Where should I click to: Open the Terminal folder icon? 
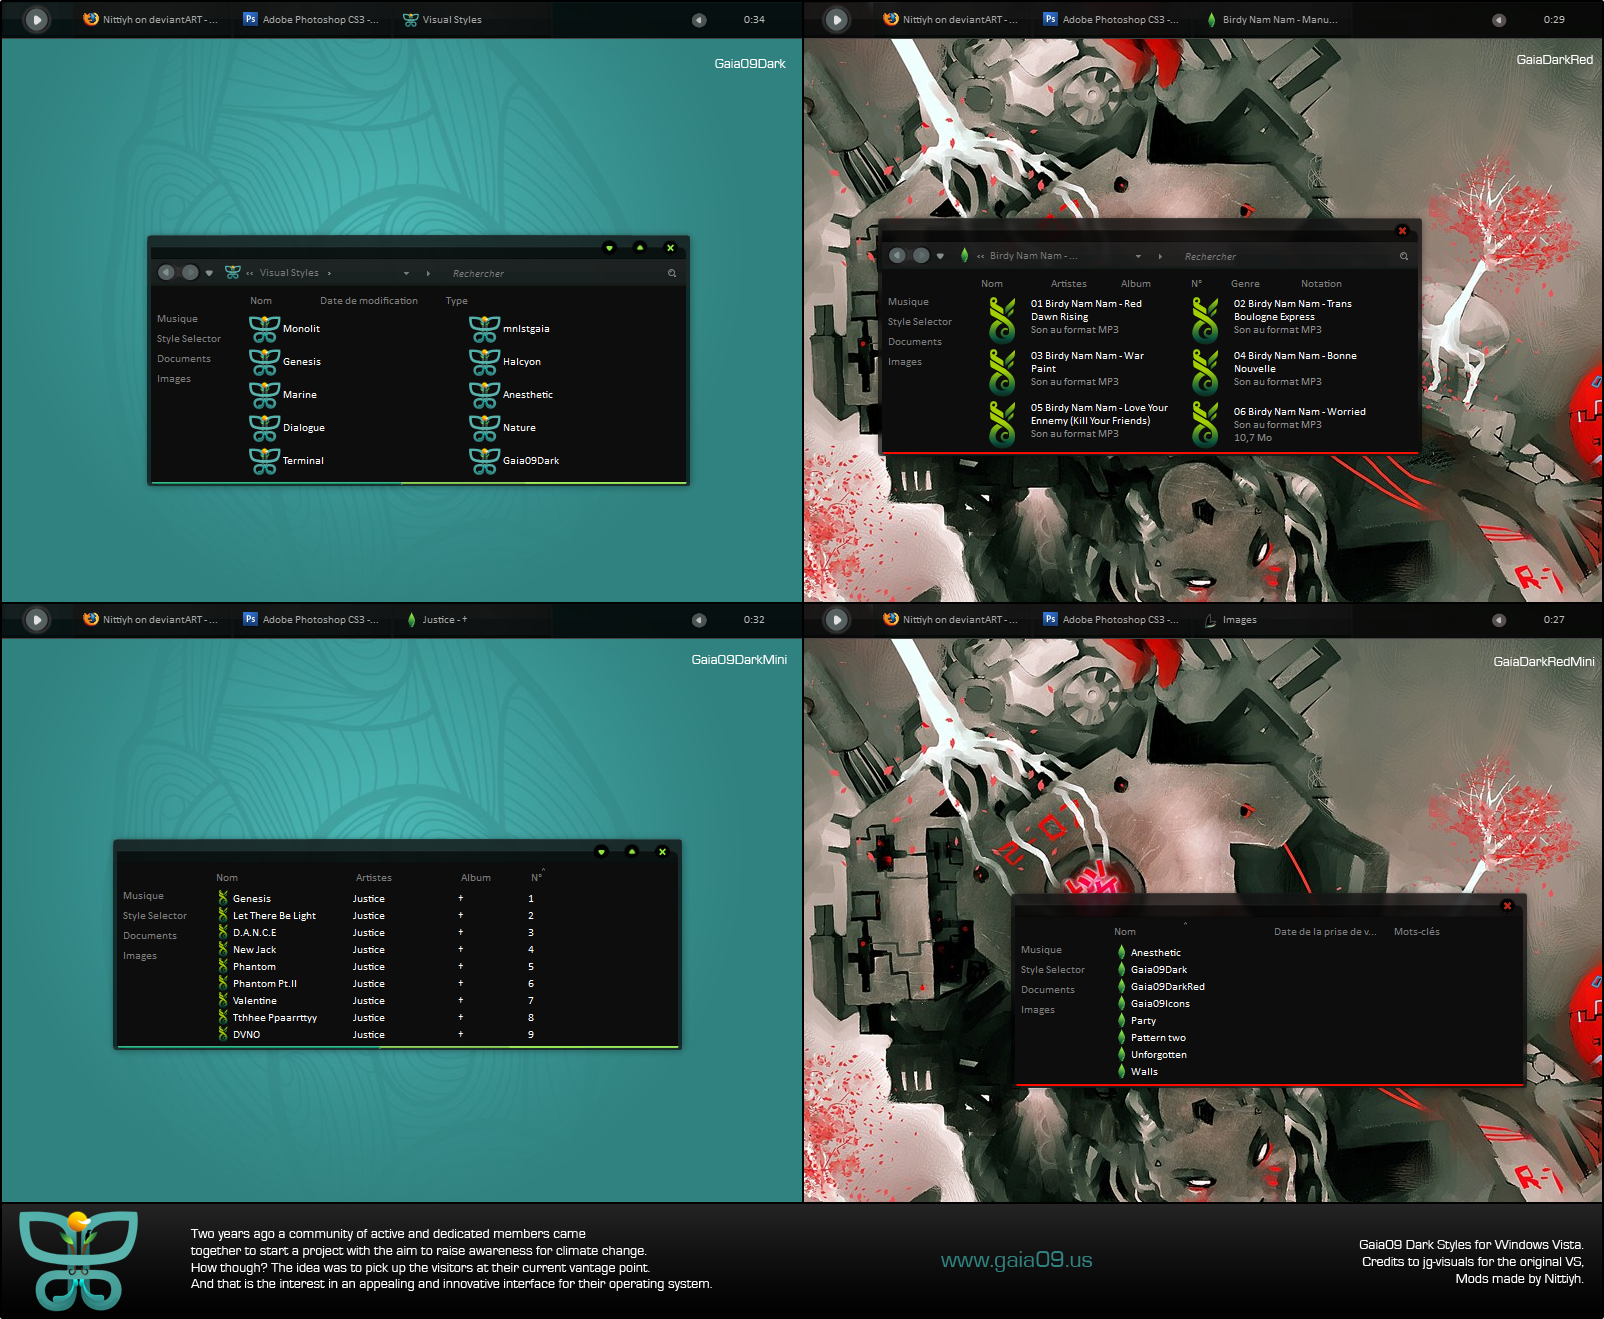[x=264, y=461]
